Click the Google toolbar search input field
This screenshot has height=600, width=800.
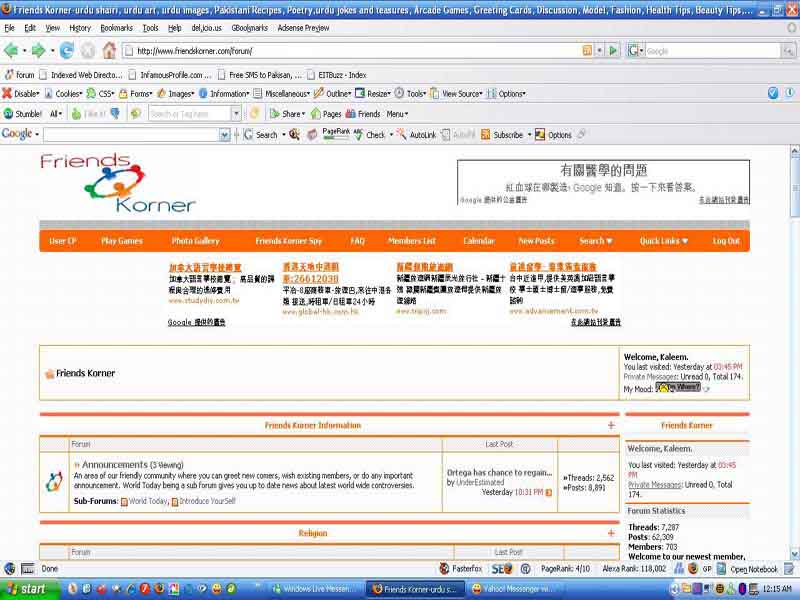pyautogui.click(x=132, y=135)
